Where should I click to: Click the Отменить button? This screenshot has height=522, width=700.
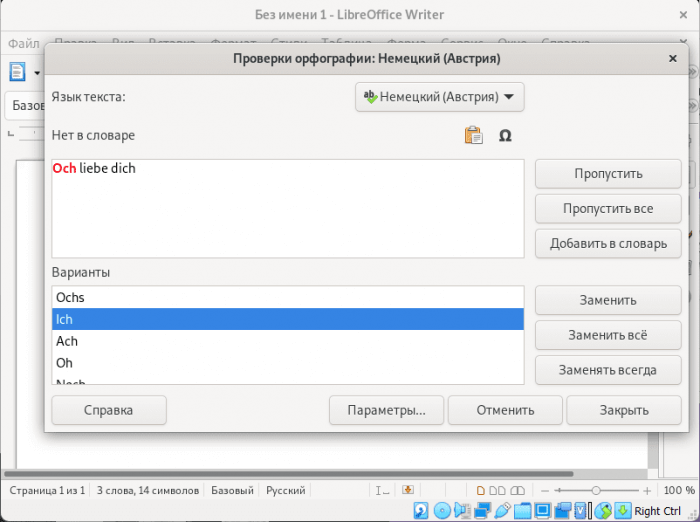coord(505,410)
